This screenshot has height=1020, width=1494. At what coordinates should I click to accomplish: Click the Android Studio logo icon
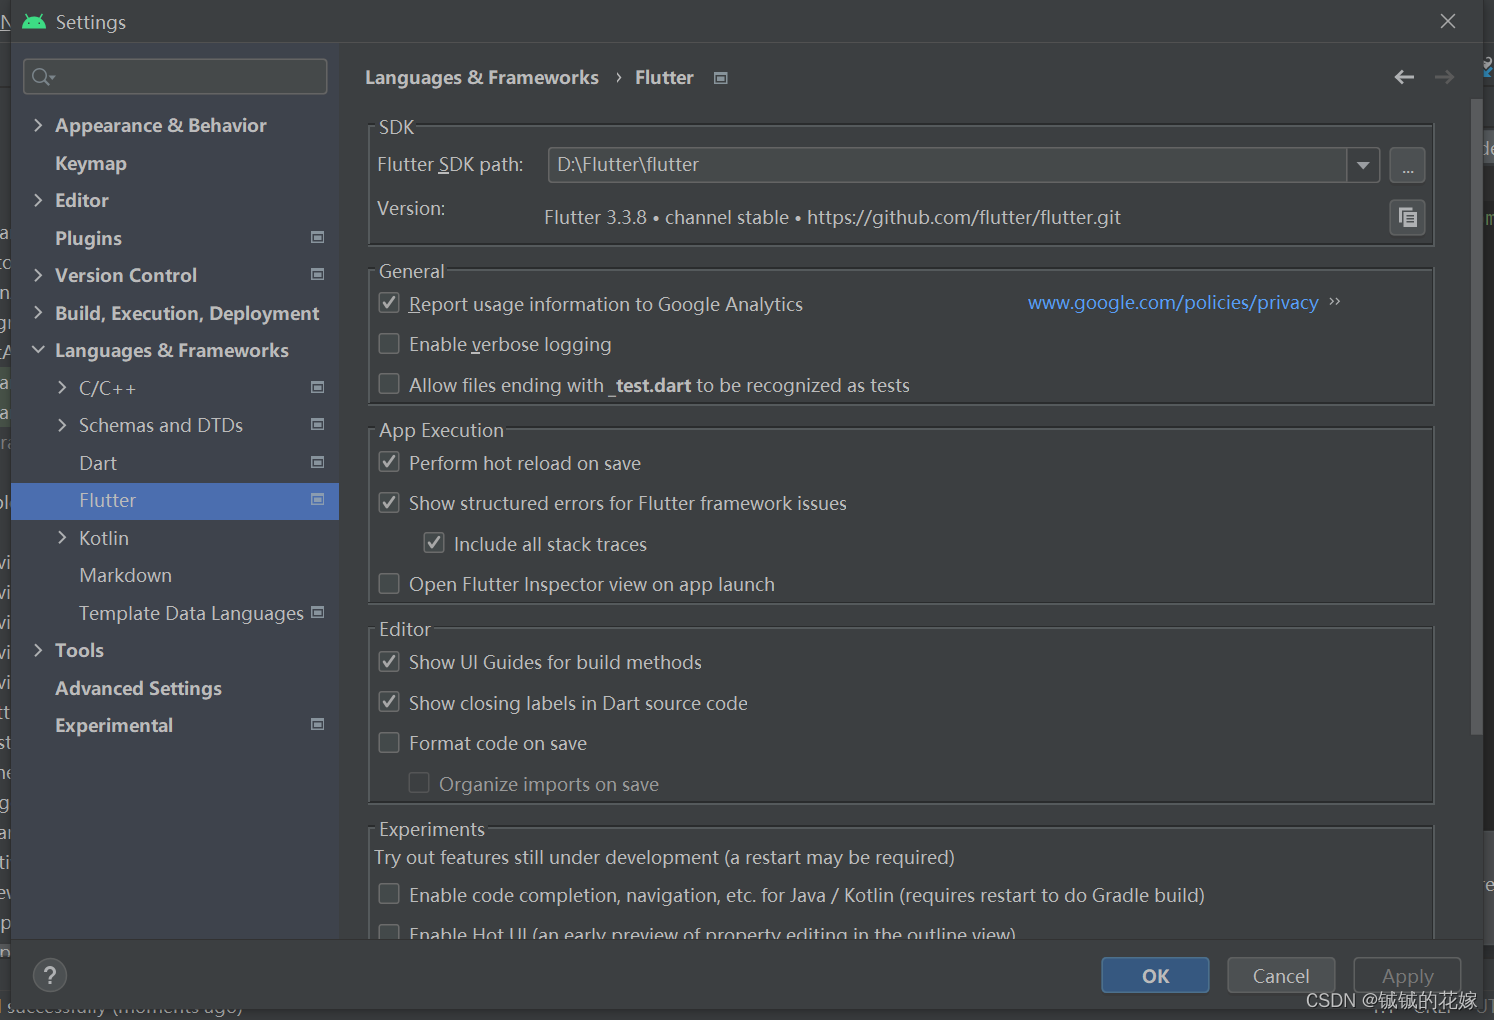(34, 21)
